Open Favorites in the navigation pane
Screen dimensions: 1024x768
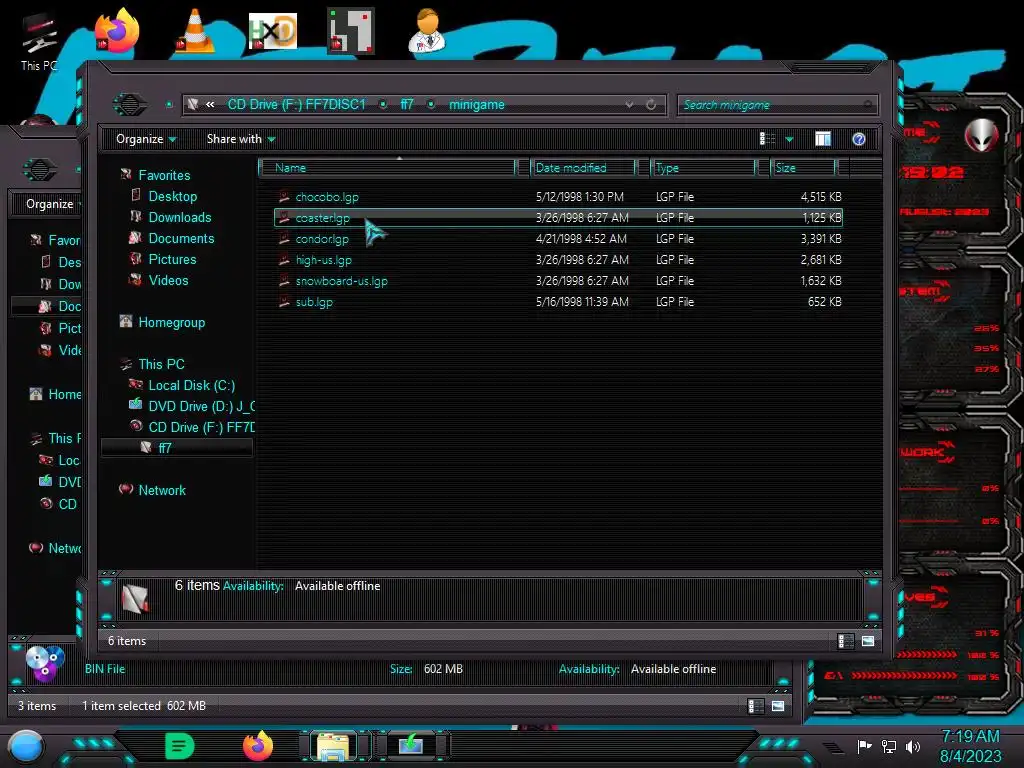164,175
